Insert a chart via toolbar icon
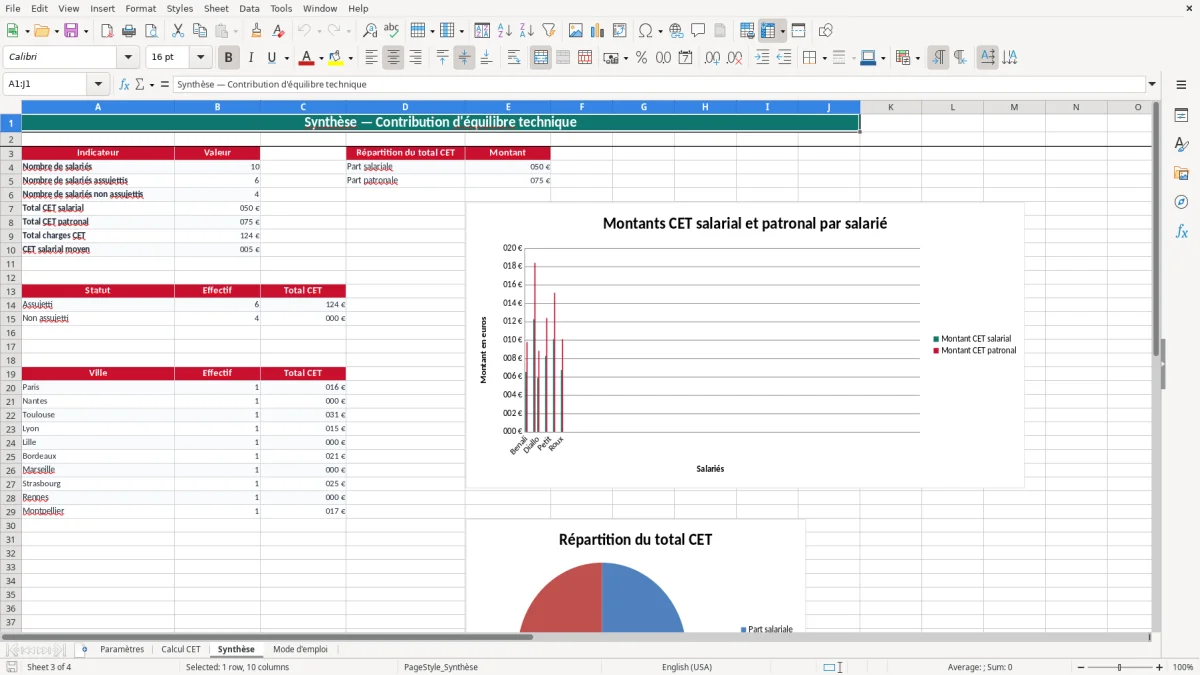Screen dimensions: 1200x675 (x=598, y=31)
